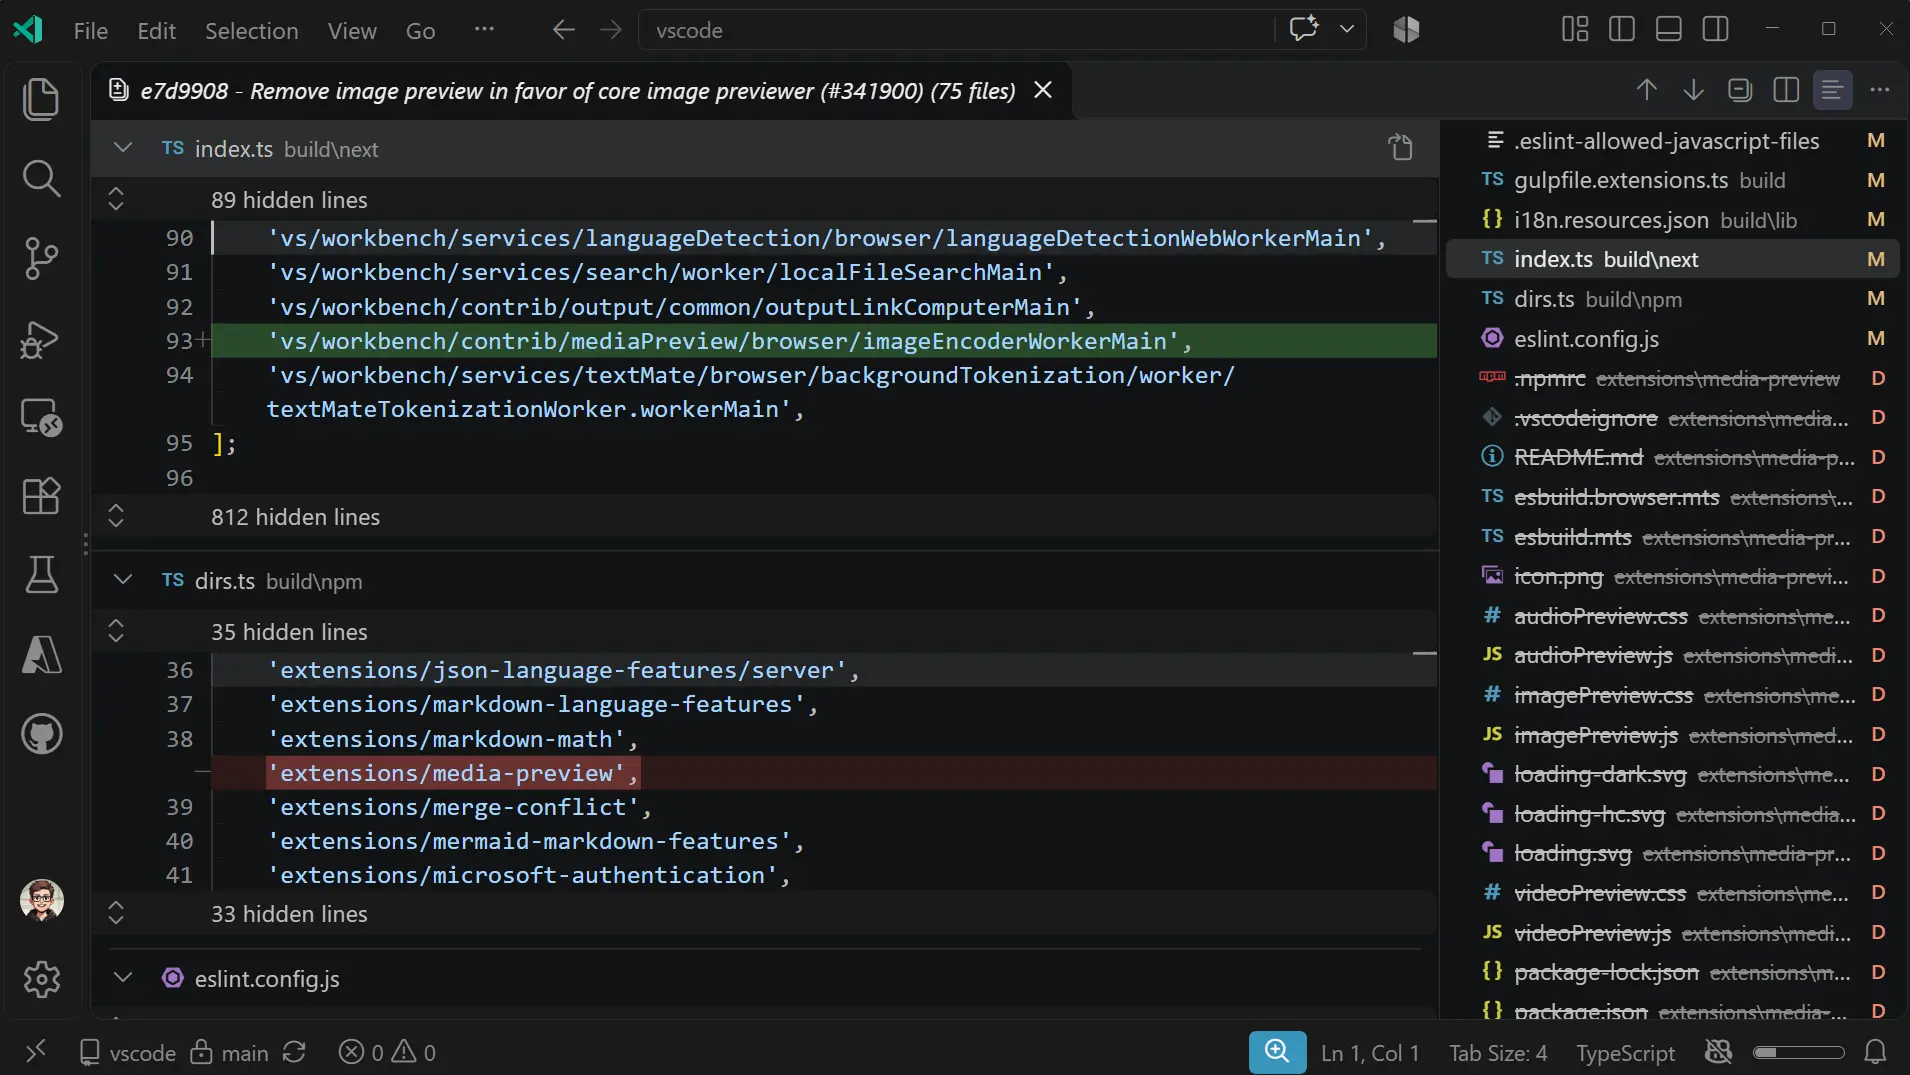The height and width of the screenshot is (1075, 1910).
Task: Click Ln 1, Col 1 indicator
Action: tap(1369, 1053)
